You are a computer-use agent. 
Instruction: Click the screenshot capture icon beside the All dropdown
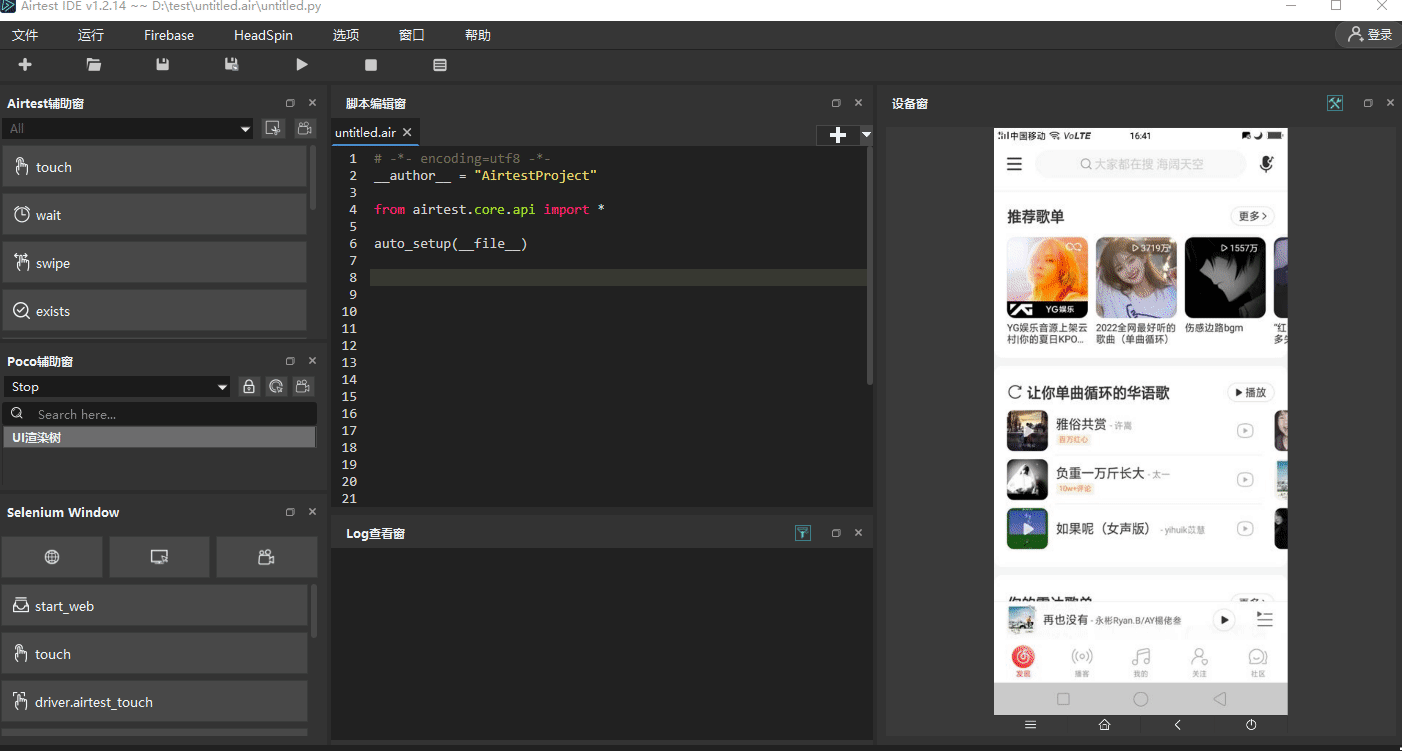click(273, 128)
